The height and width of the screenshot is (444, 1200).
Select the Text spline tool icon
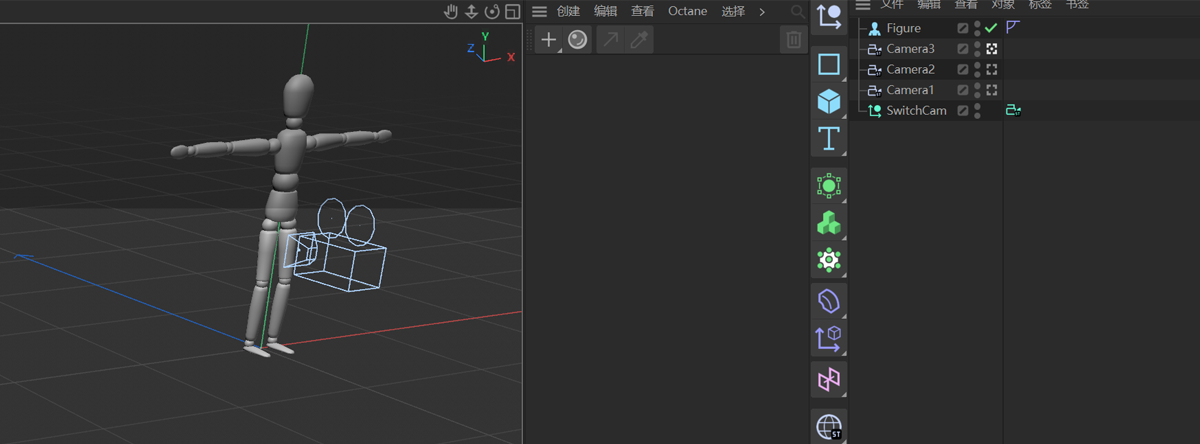(x=829, y=138)
